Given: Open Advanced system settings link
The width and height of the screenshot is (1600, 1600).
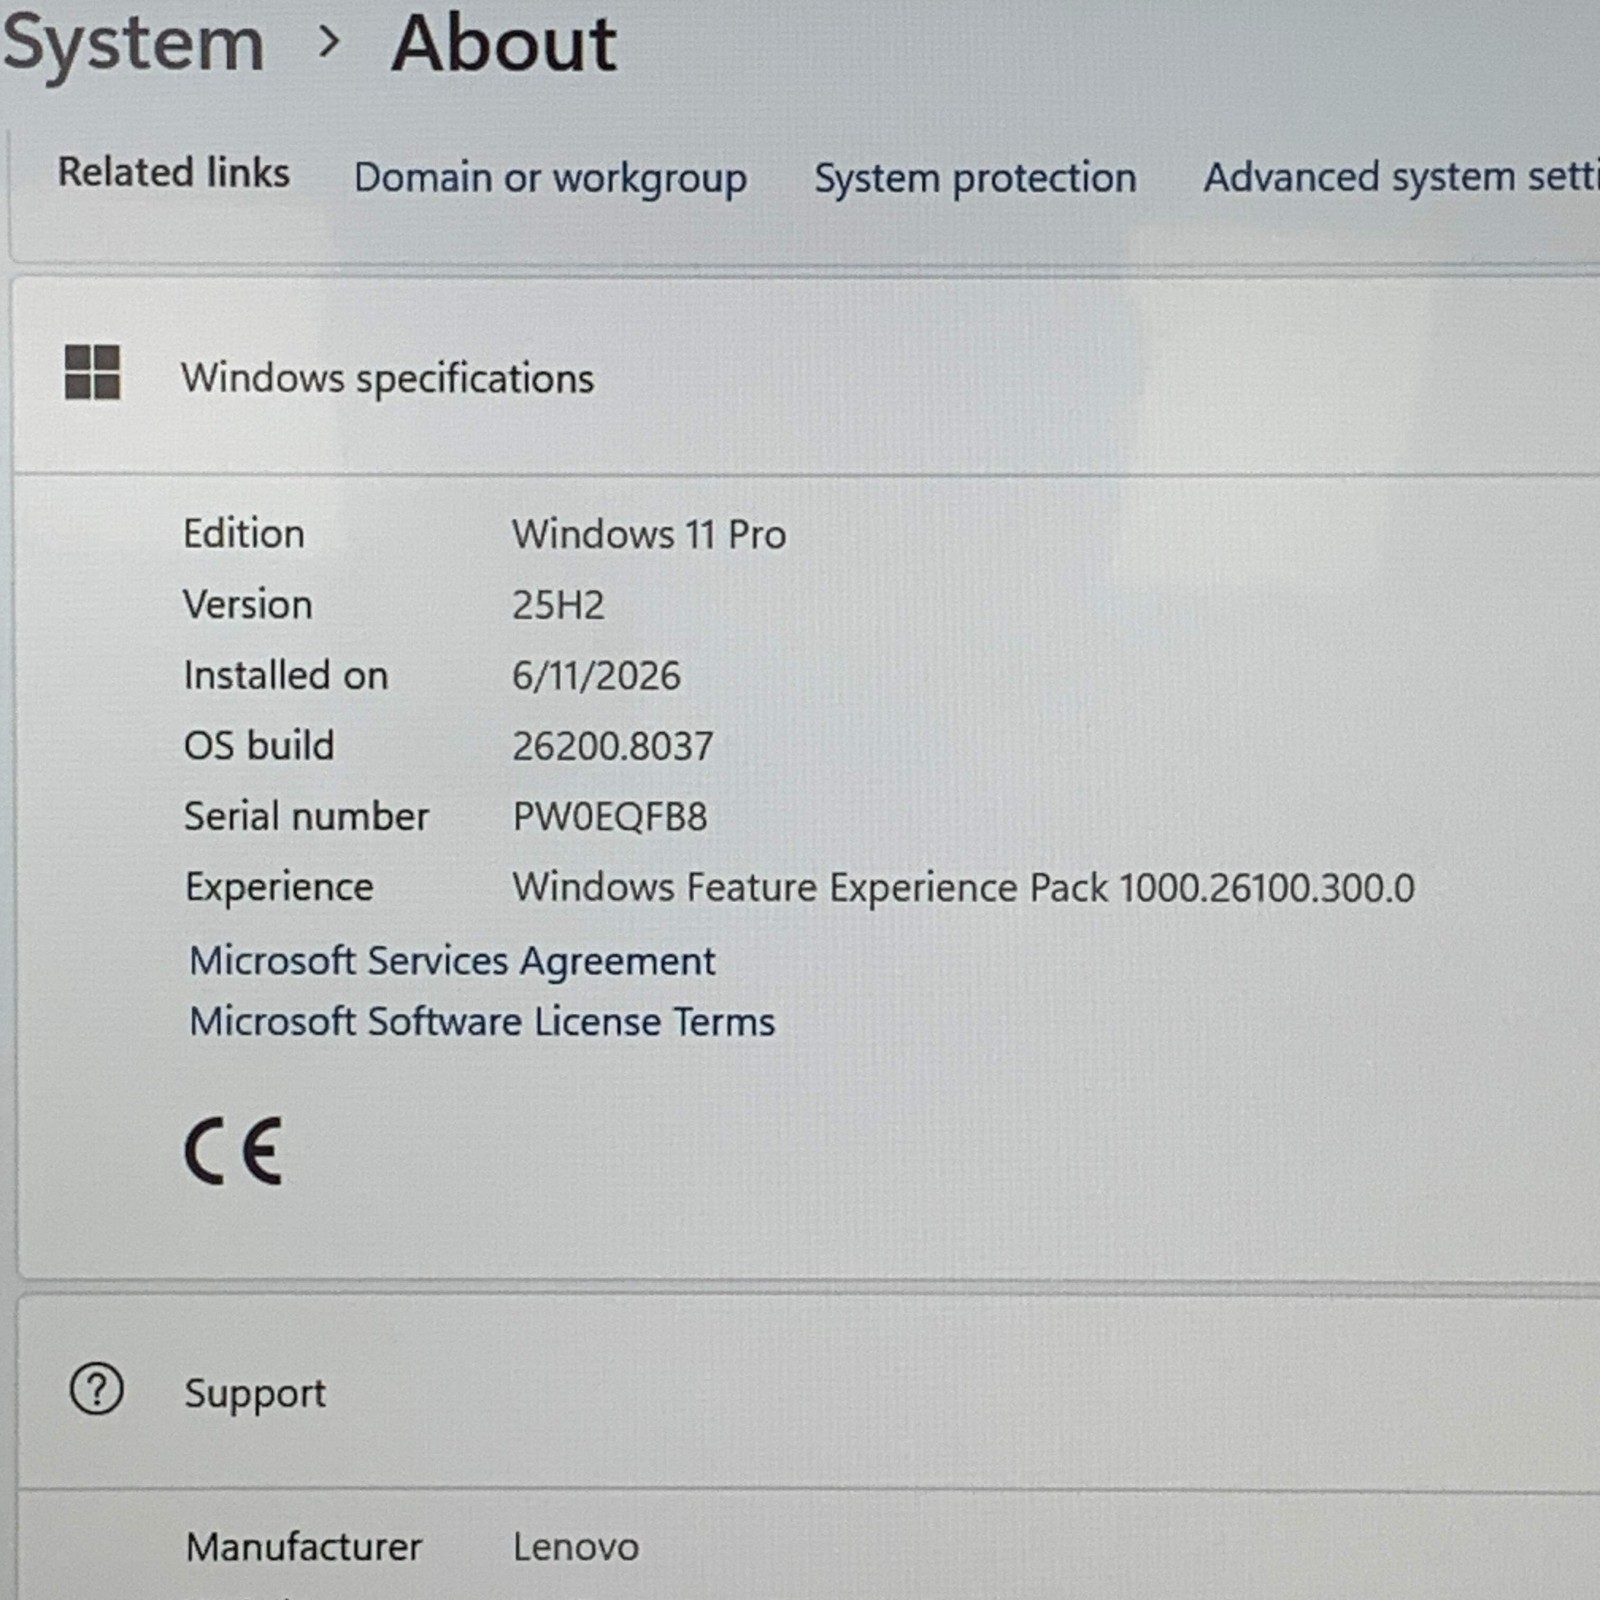Looking at the screenshot, I should point(1400,177).
